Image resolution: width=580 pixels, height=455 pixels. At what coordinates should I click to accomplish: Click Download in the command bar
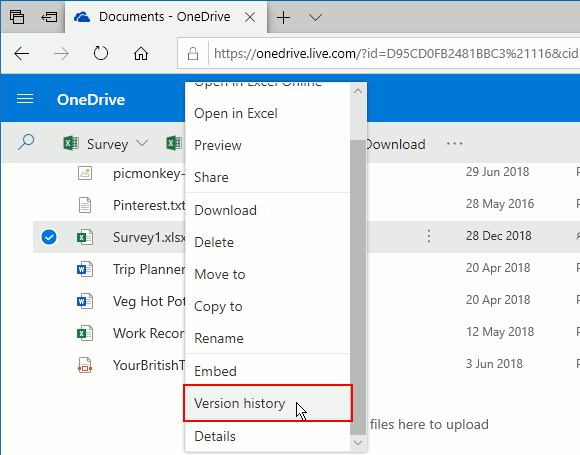coord(395,144)
